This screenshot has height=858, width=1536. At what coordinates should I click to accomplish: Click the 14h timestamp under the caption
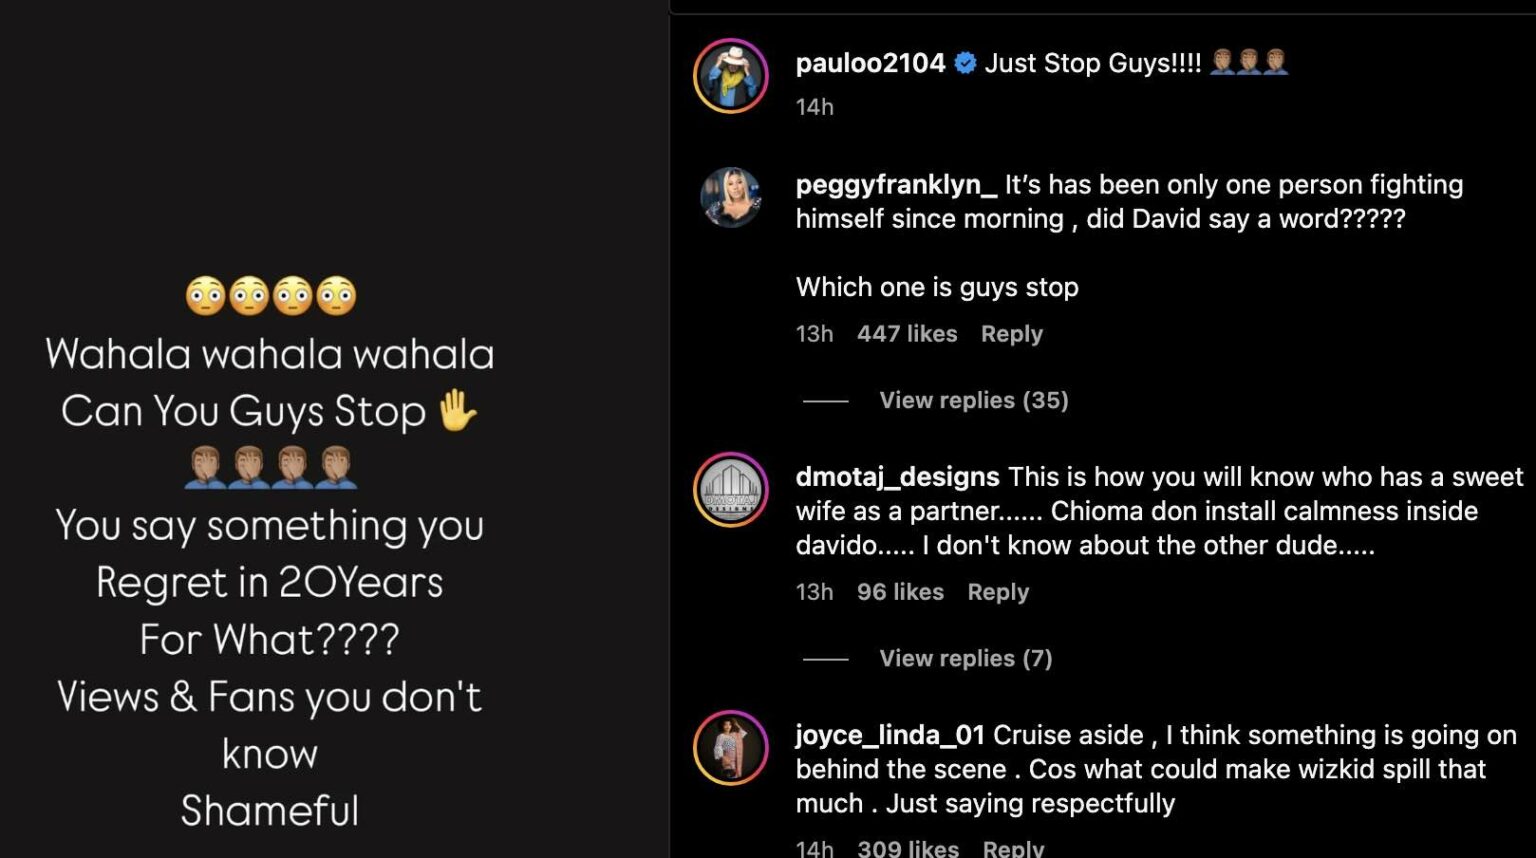click(x=814, y=107)
